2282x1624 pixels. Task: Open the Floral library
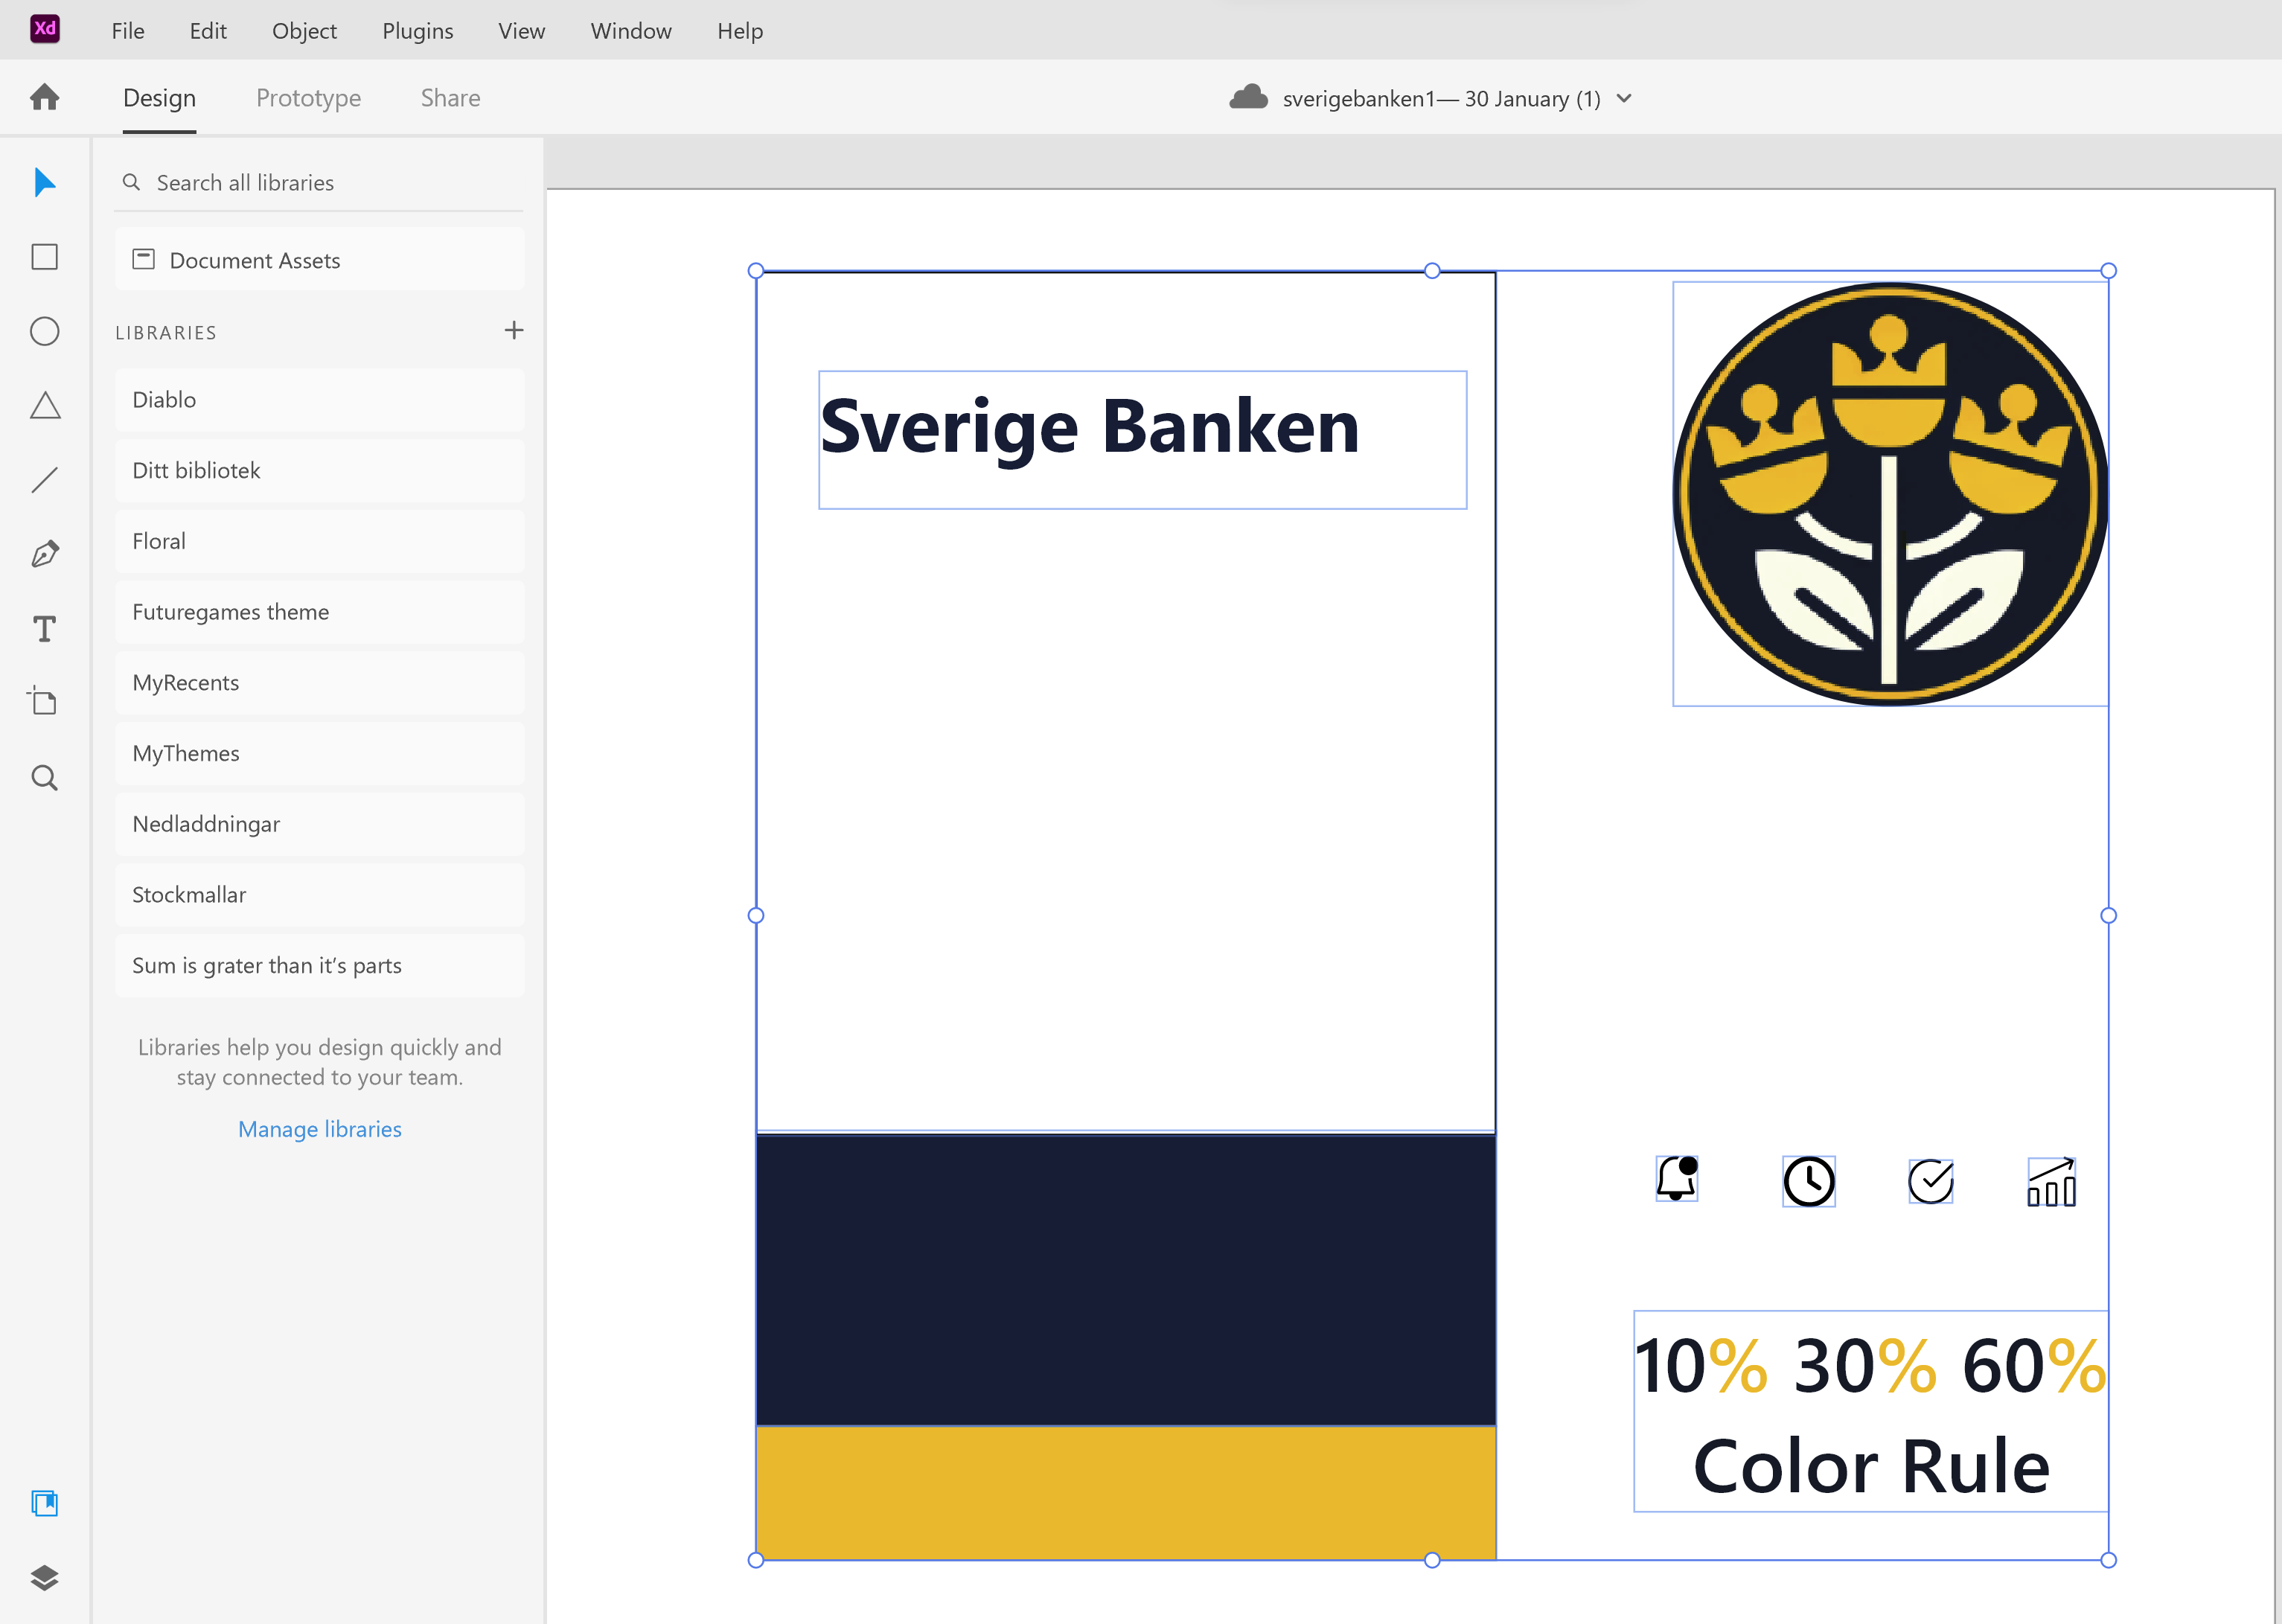click(x=320, y=541)
